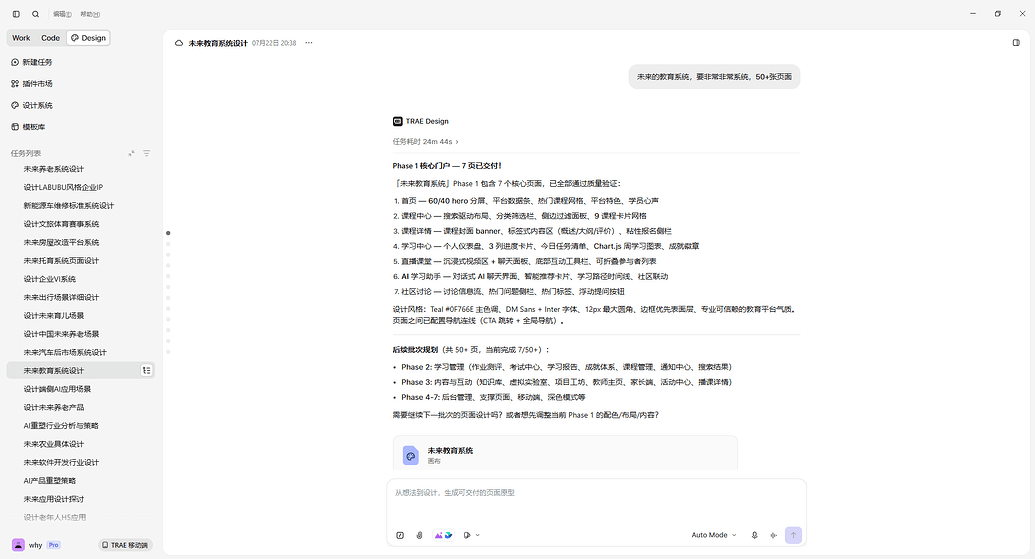Expand the chevron beside device icon
Screen dimensions: 1035x559
[x=477, y=535]
